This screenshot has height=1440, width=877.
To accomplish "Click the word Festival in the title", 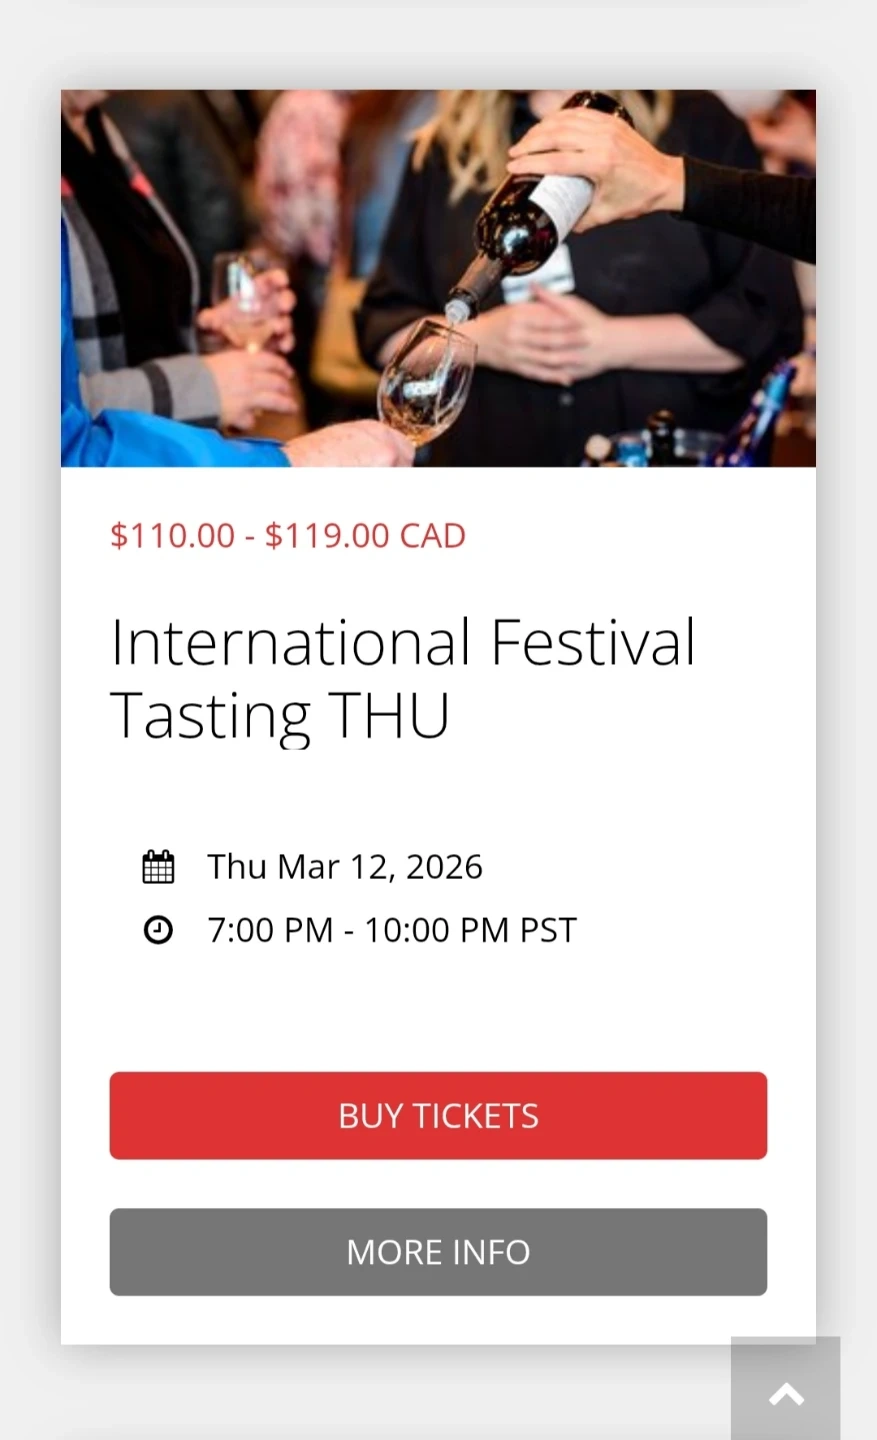I will pyautogui.click(x=593, y=642).
